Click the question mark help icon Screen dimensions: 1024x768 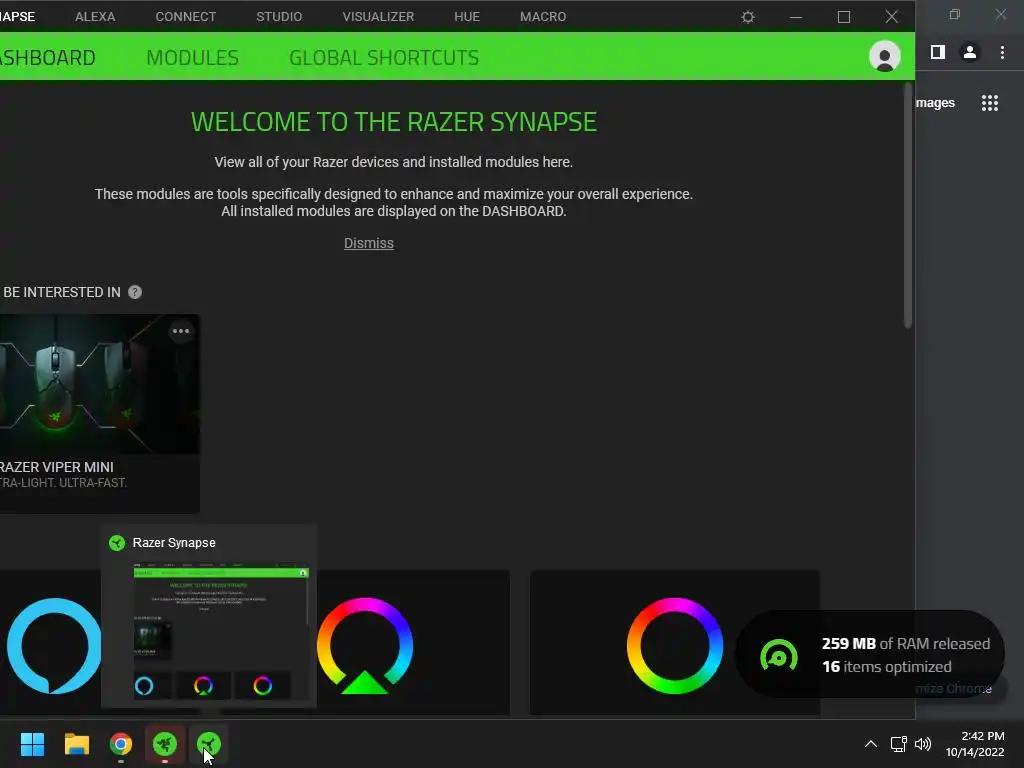(x=135, y=292)
